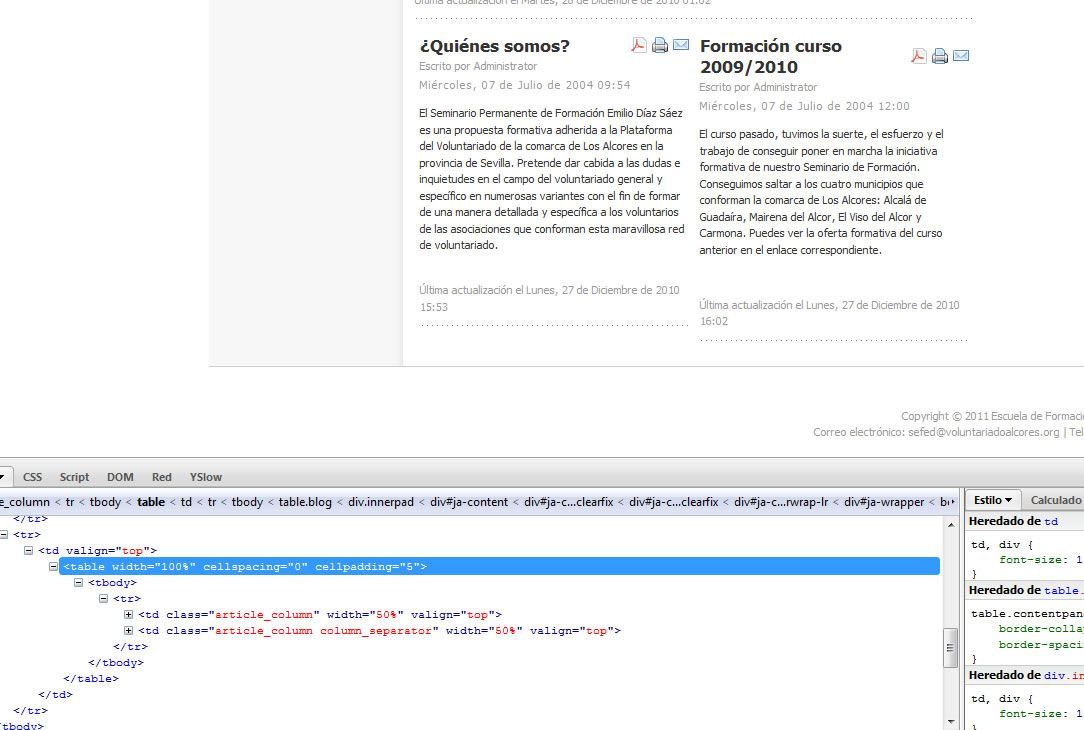Select first tbody in the breadcrumb path
This screenshot has width=1084, height=730.
[105, 502]
